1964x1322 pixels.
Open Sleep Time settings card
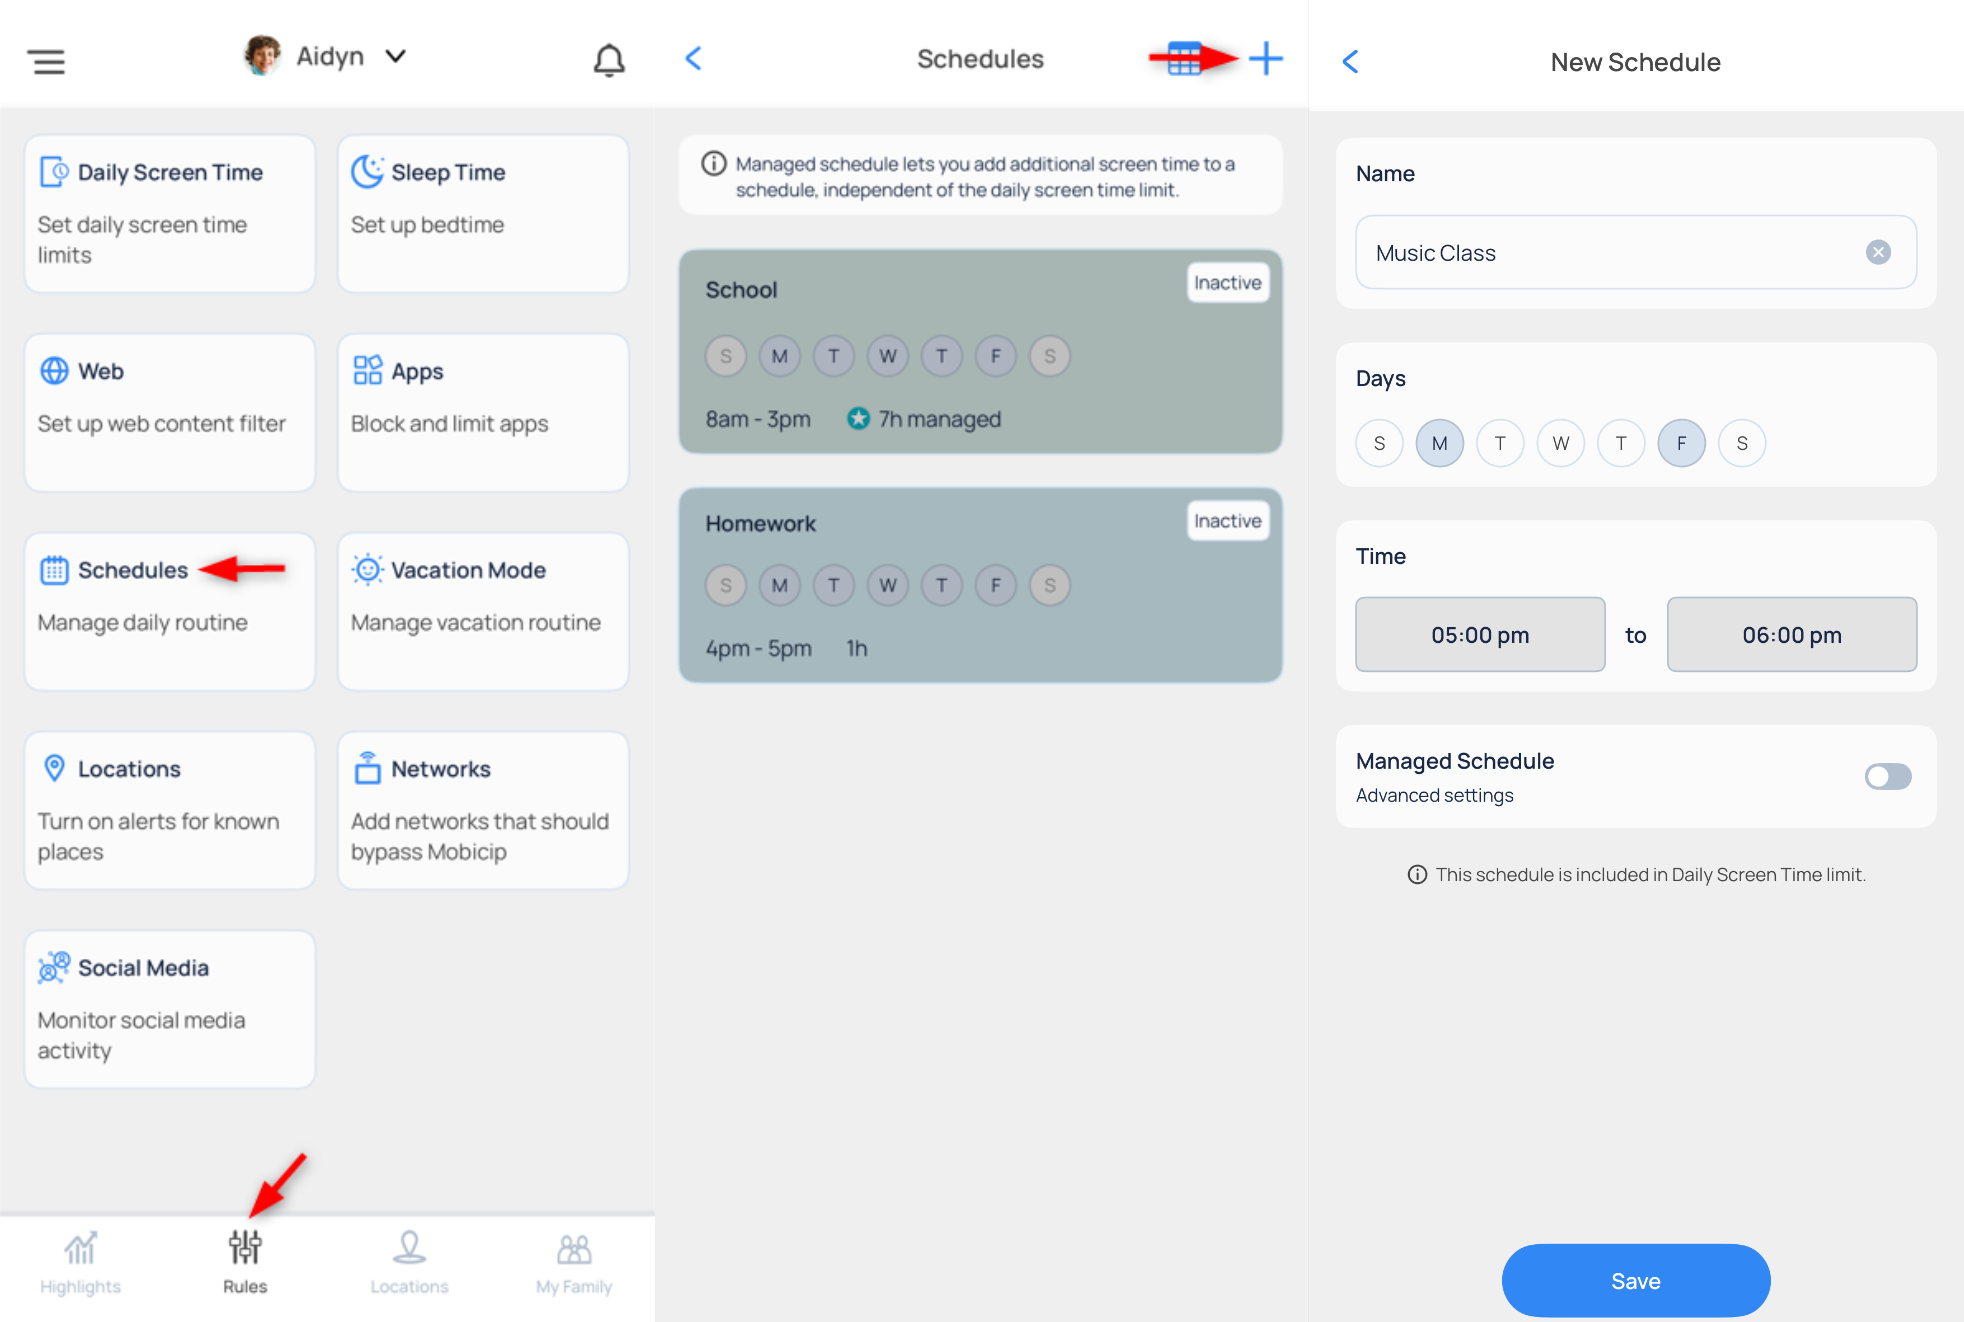(x=483, y=213)
